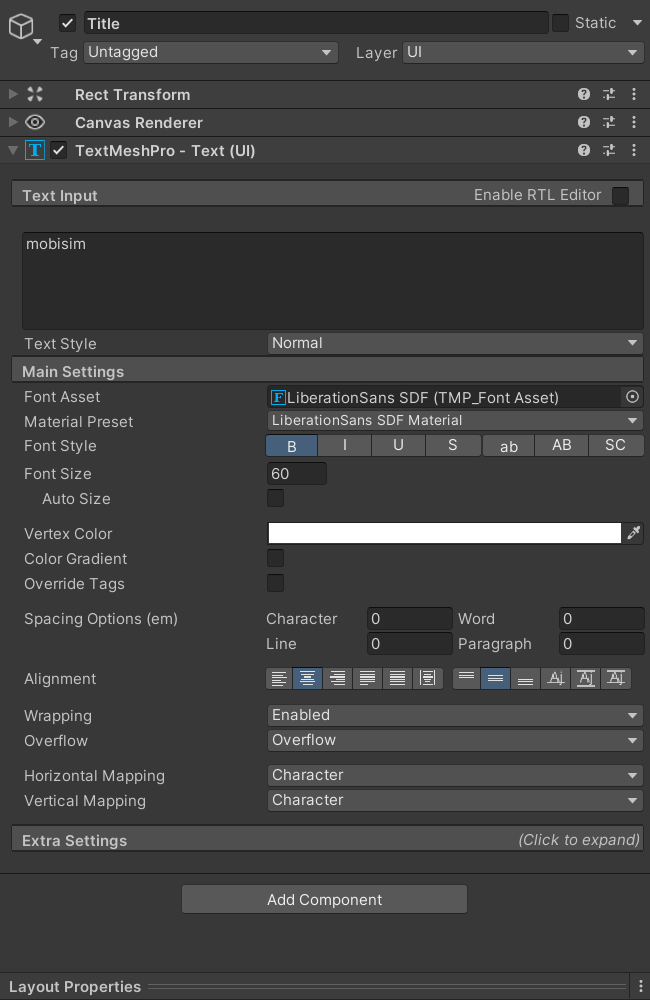Toggle Strikethrough font style
The image size is (650, 1000).
coord(453,445)
